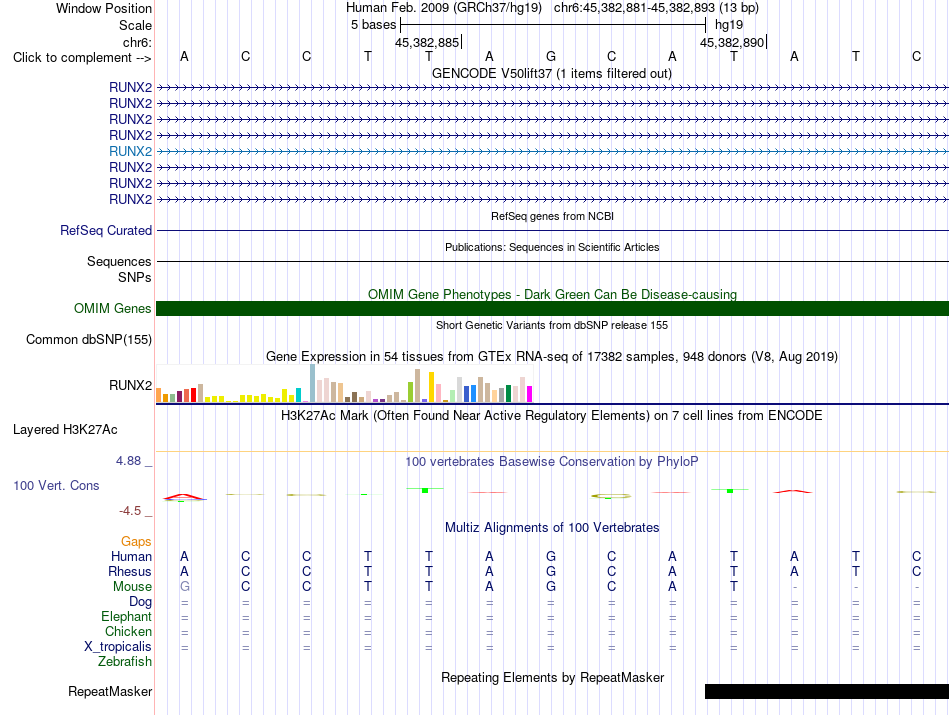Select the Zebrafish species row label

click(x=125, y=662)
